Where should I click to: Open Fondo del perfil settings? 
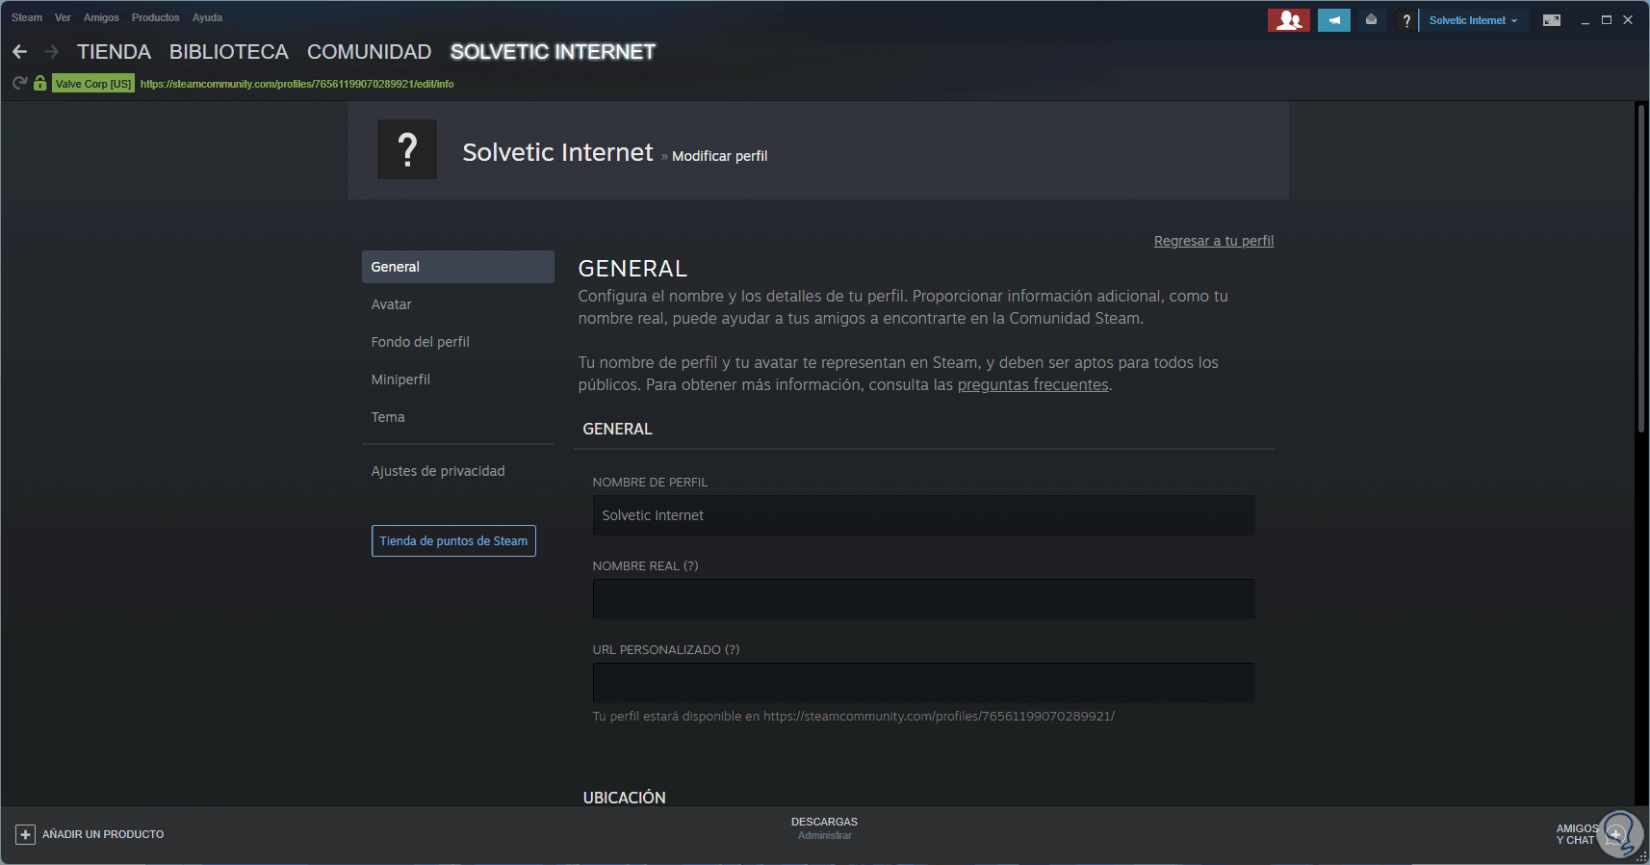(458, 342)
